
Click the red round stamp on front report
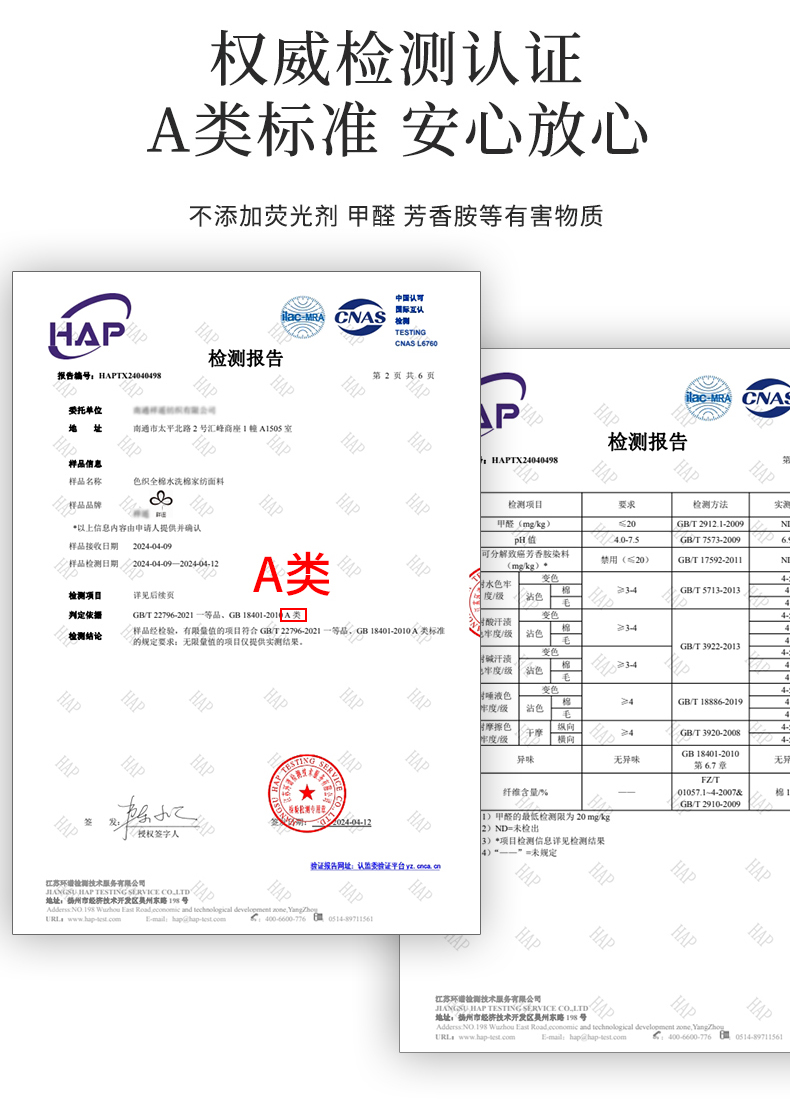[x=307, y=793]
